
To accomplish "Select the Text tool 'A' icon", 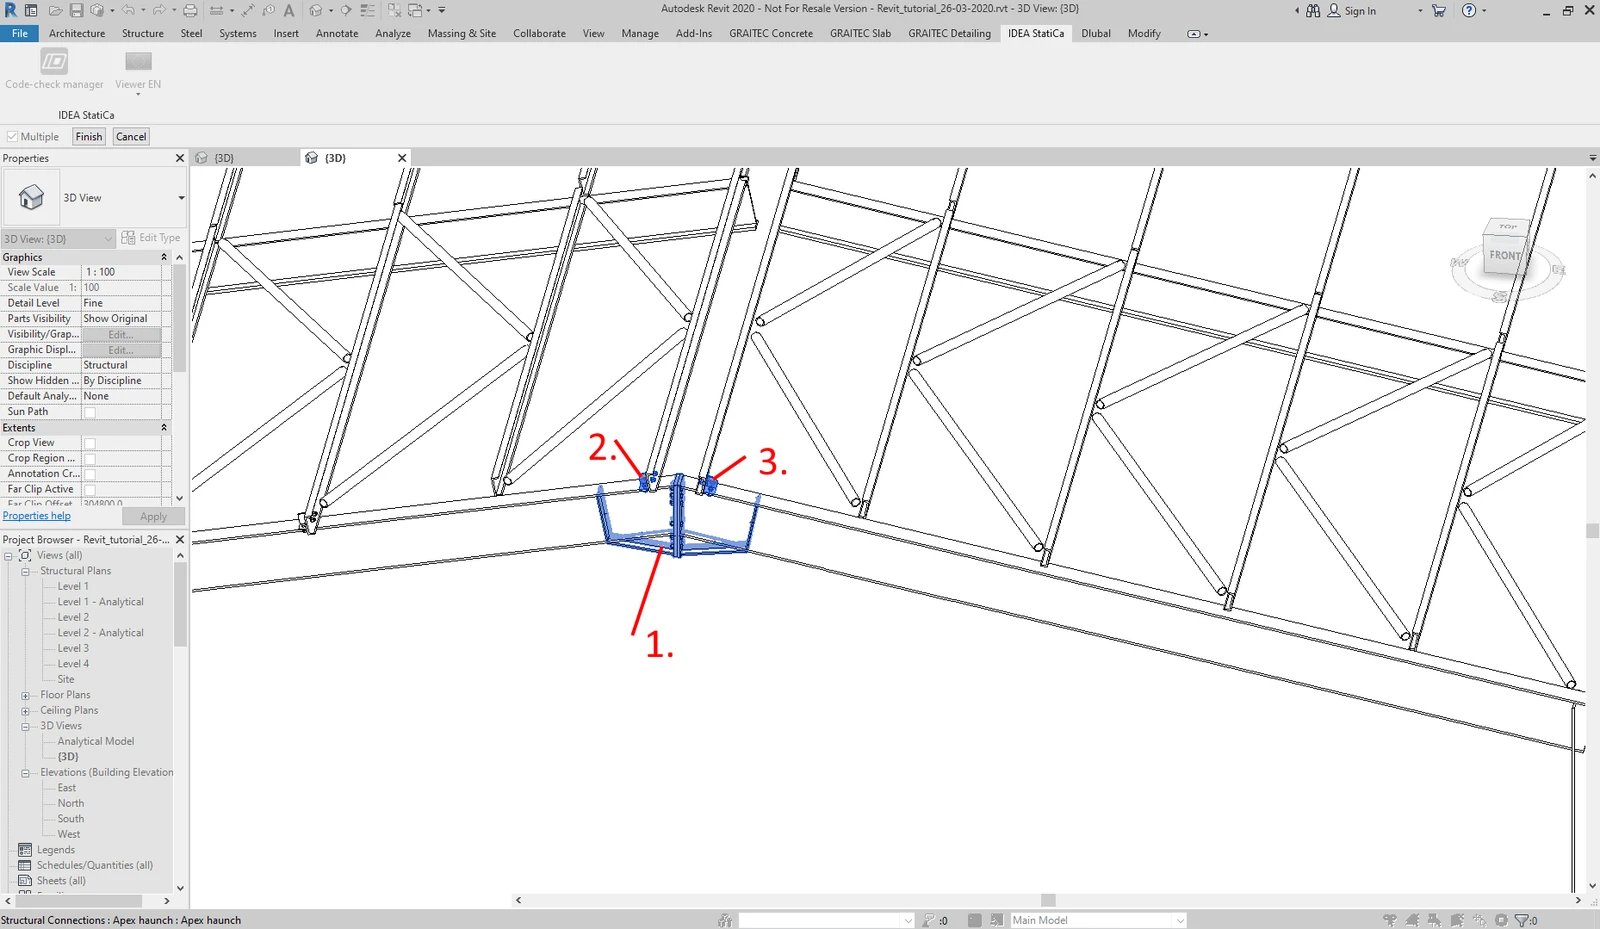I will point(289,10).
